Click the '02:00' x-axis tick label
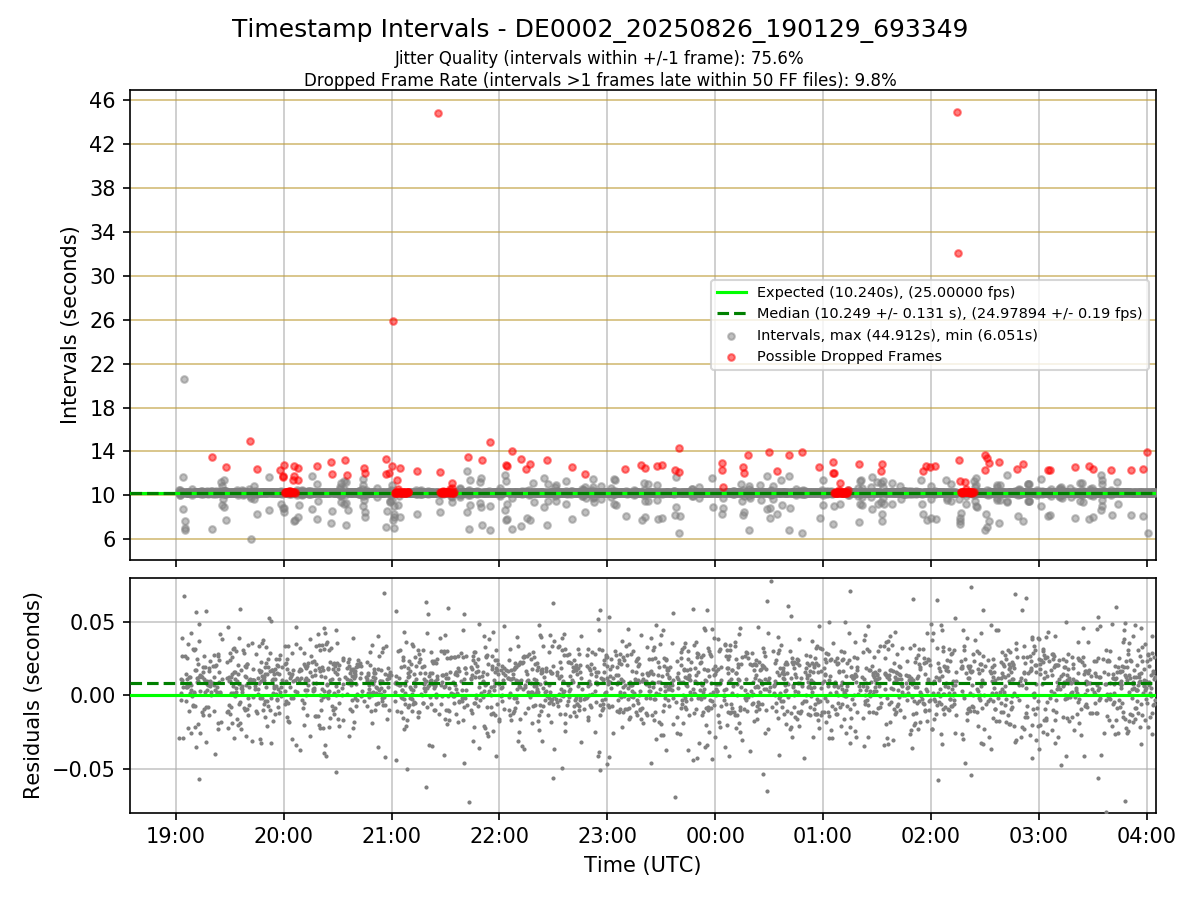 (931, 835)
